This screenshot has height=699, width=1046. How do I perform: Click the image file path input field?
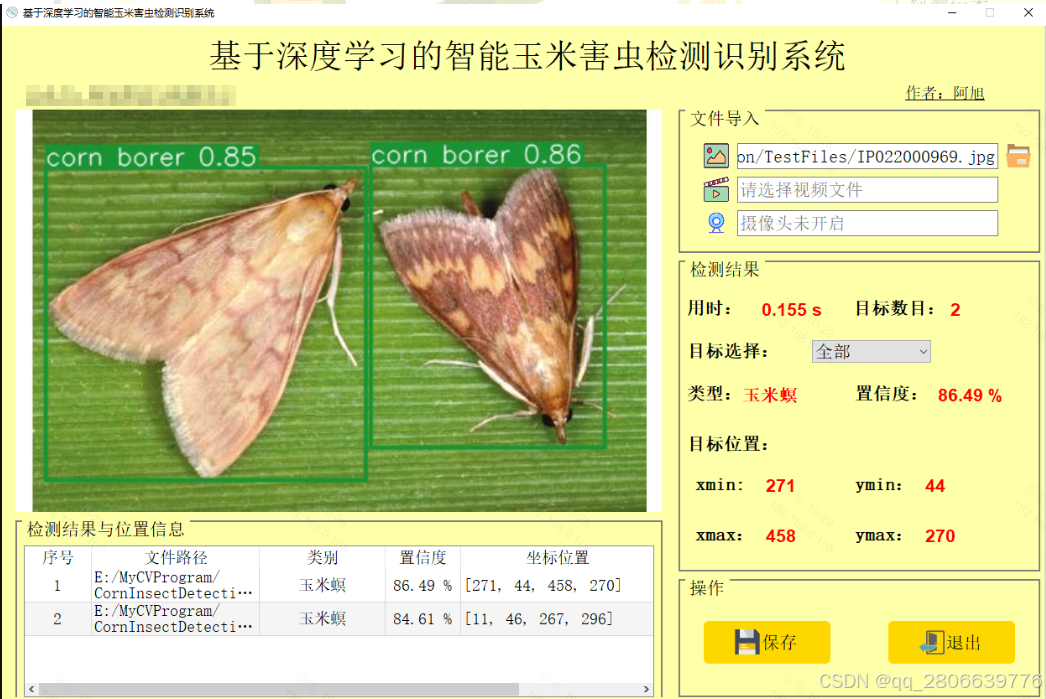point(866,155)
